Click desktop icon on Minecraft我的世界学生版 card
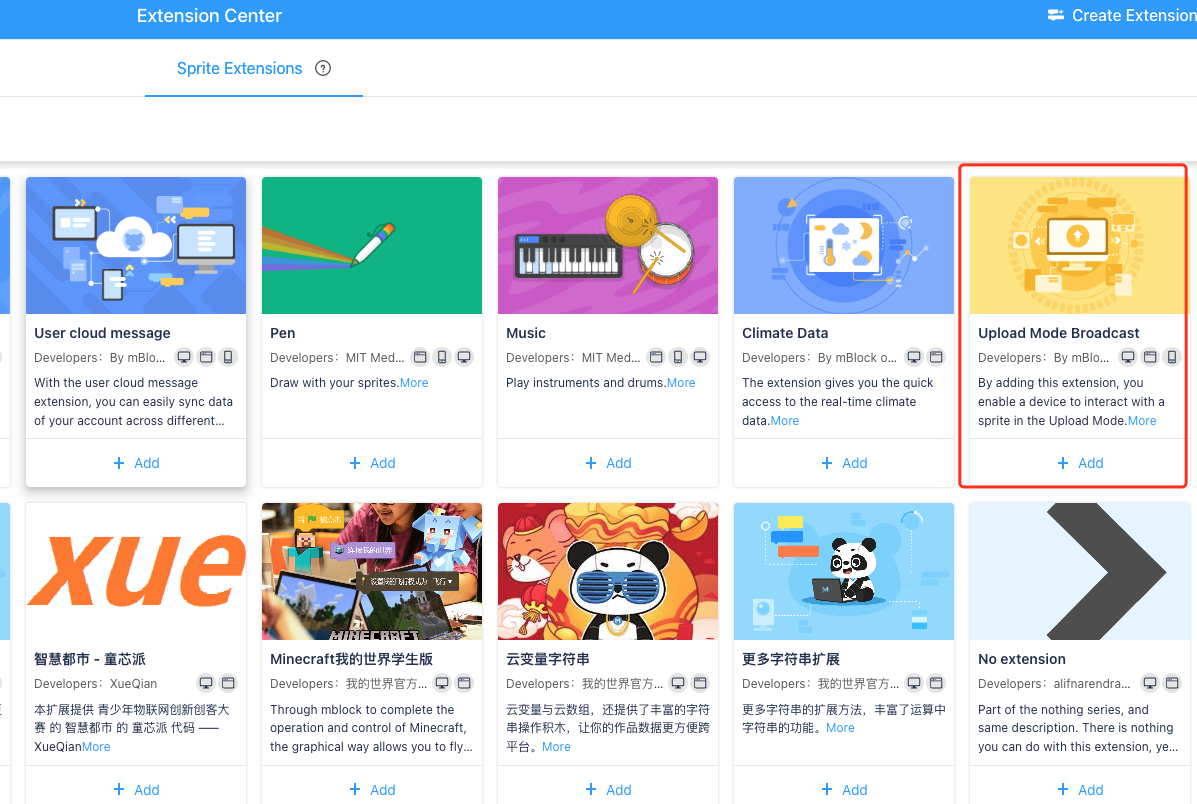This screenshot has width=1197, height=804. click(x=442, y=683)
